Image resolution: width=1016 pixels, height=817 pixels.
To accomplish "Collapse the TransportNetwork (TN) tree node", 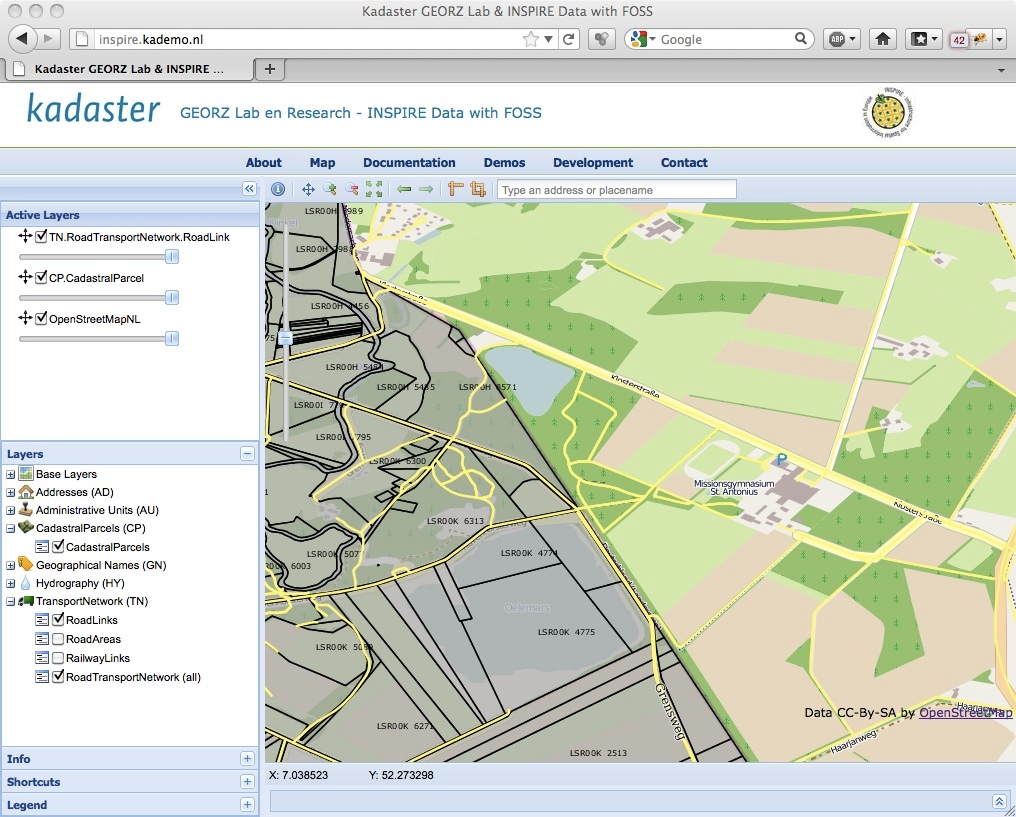I will [x=10, y=602].
